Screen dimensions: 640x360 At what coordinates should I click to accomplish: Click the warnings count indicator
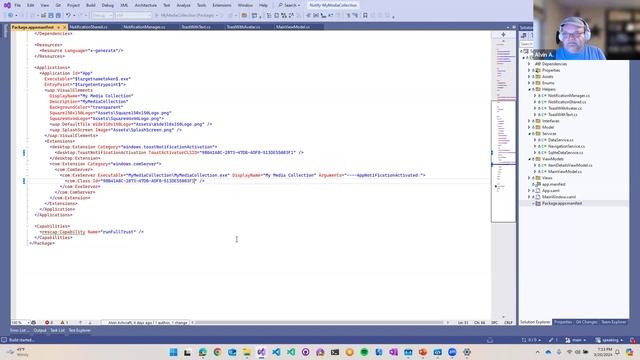pos(64,322)
